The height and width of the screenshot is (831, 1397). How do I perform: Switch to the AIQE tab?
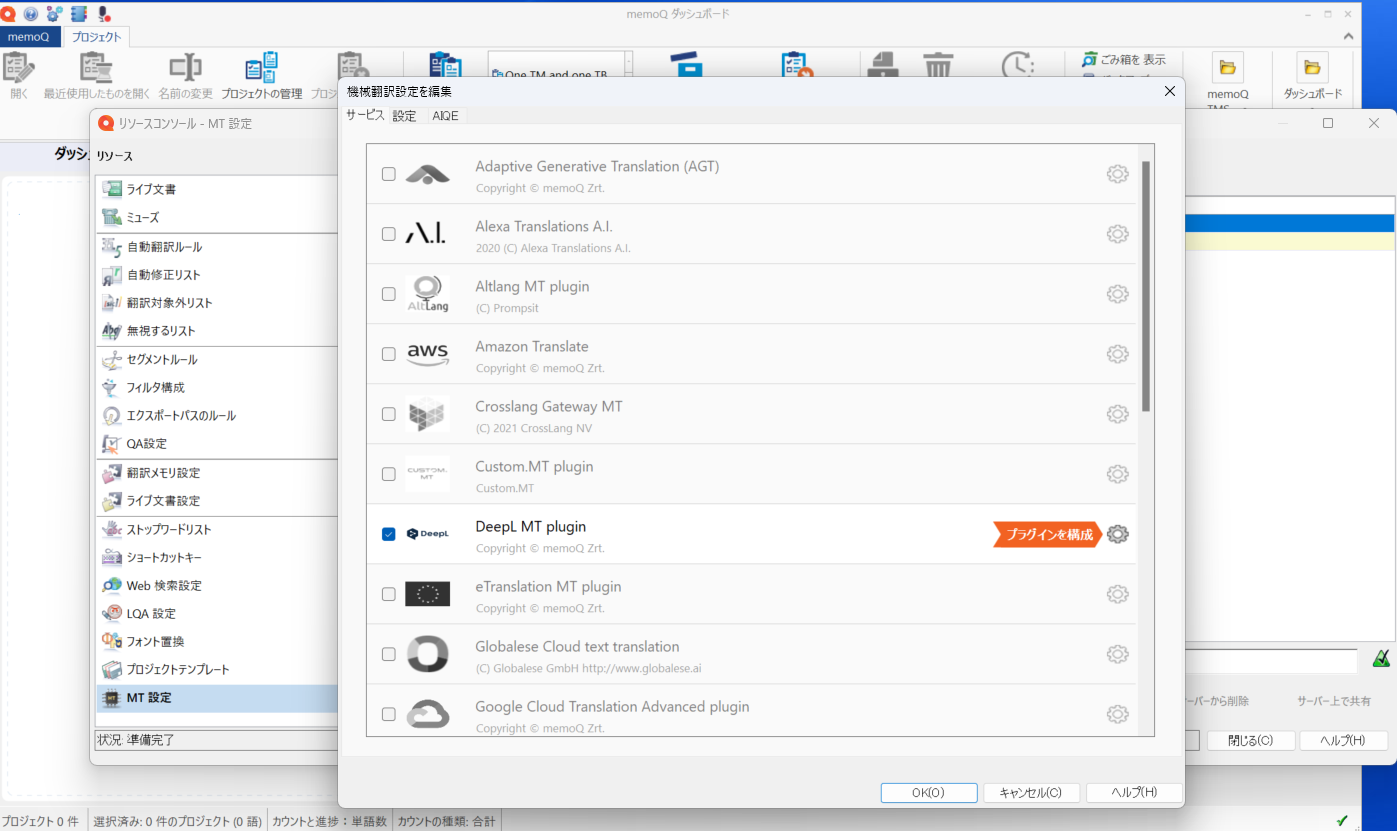(445, 116)
